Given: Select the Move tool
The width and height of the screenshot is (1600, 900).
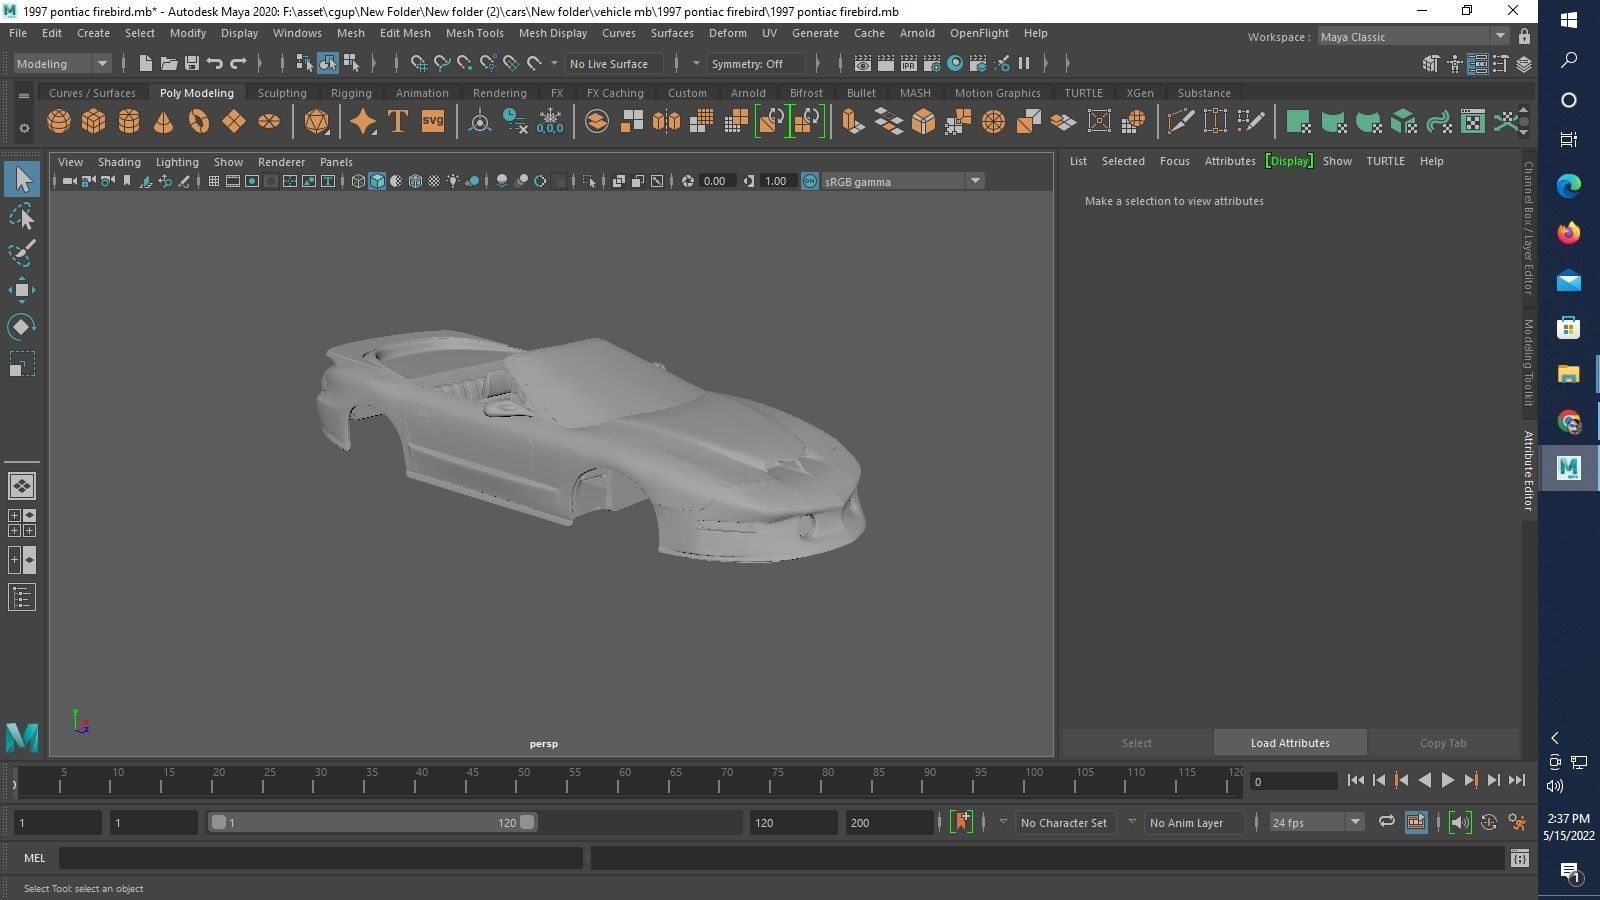Looking at the screenshot, I should 22,290.
